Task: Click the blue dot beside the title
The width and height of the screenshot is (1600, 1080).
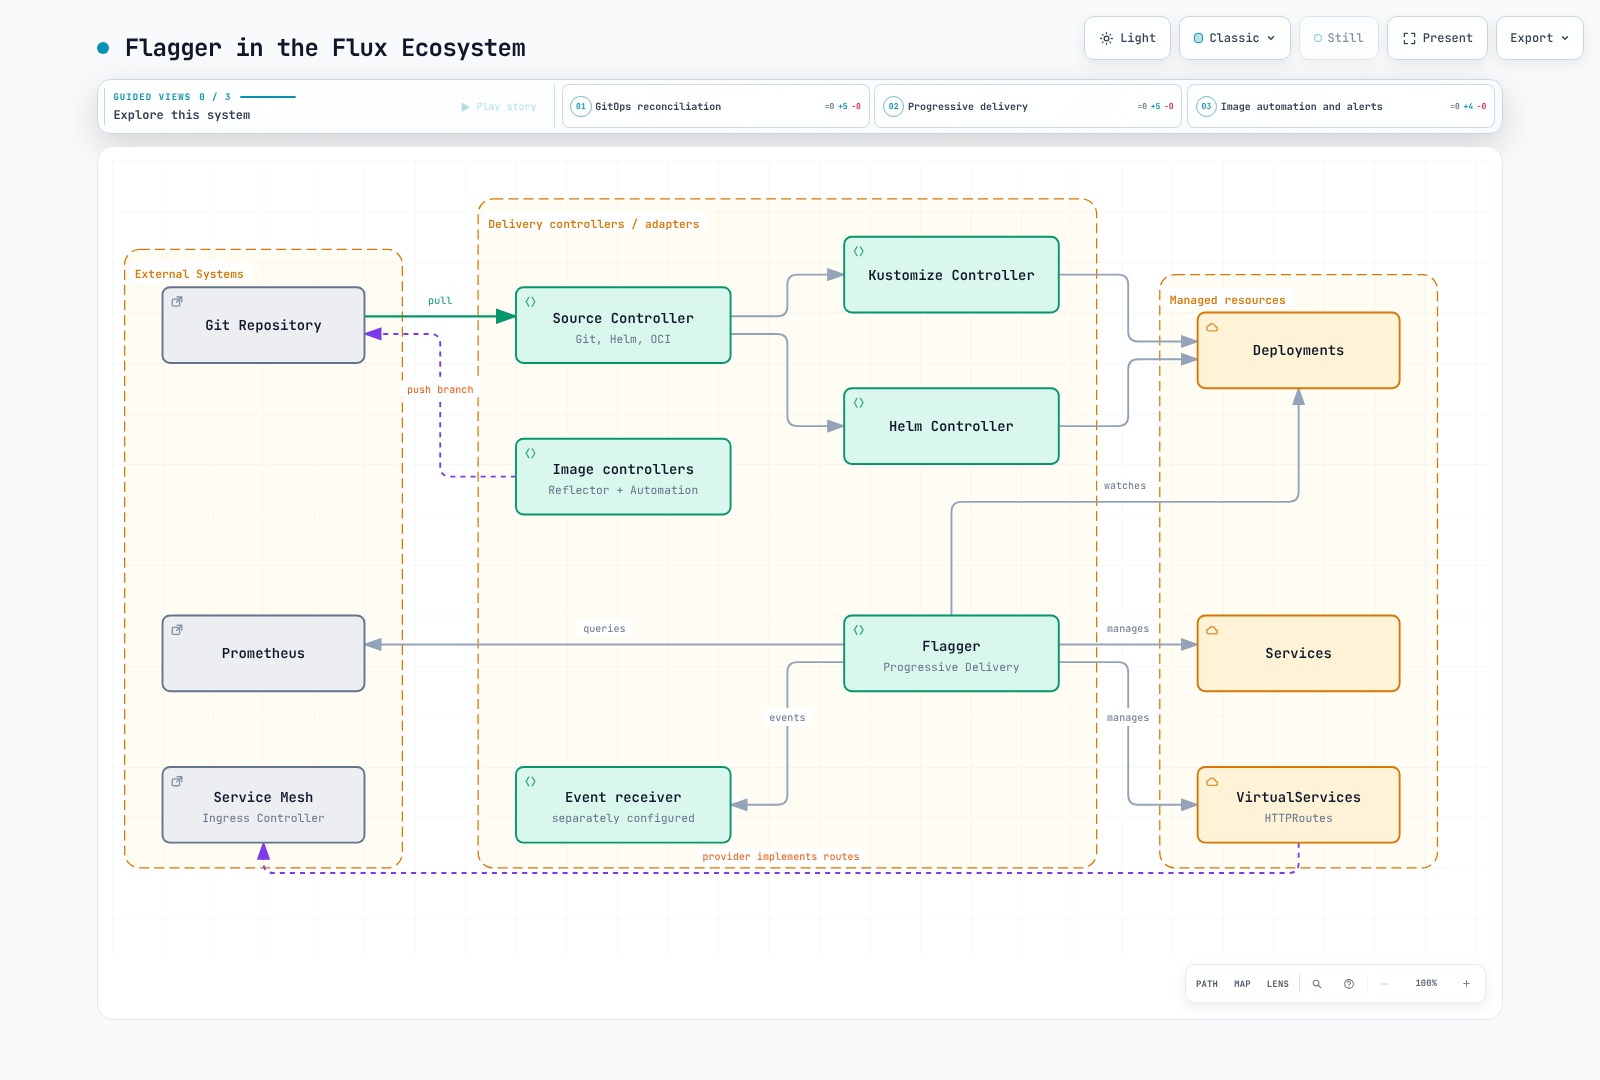Action: click(x=103, y=48)
